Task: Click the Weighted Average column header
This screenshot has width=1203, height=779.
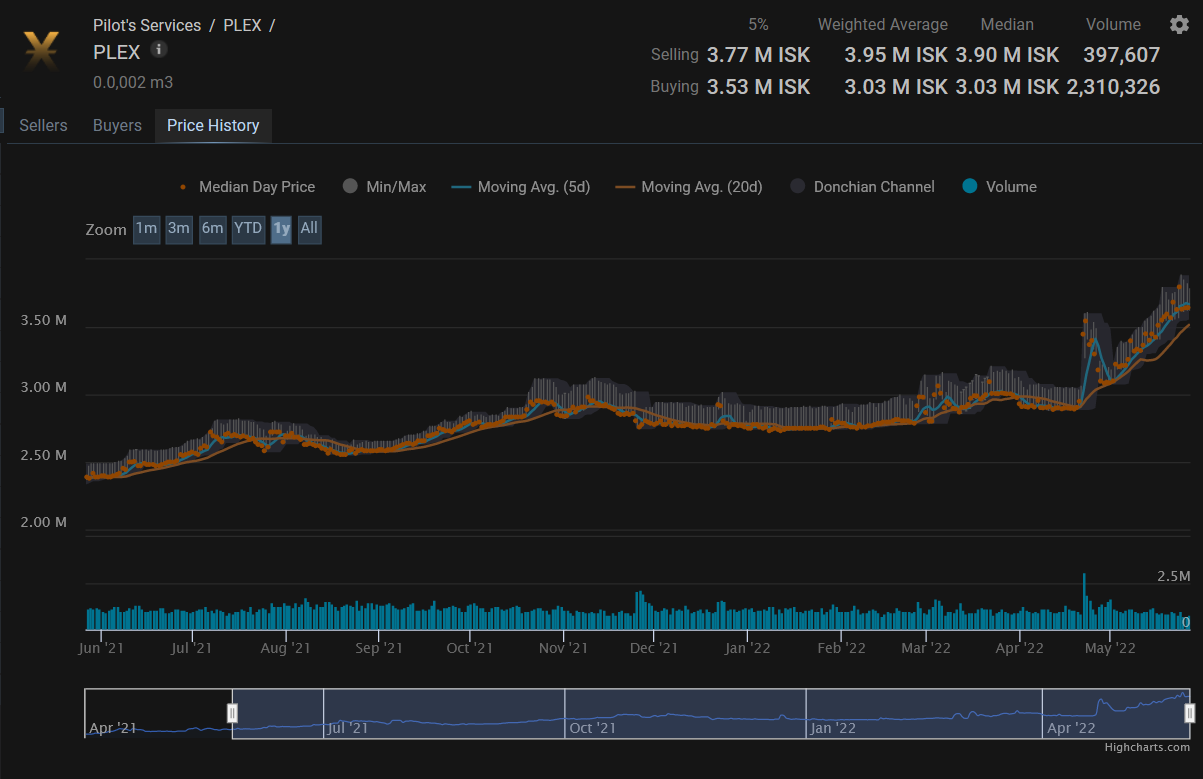Action: point(883,24)
